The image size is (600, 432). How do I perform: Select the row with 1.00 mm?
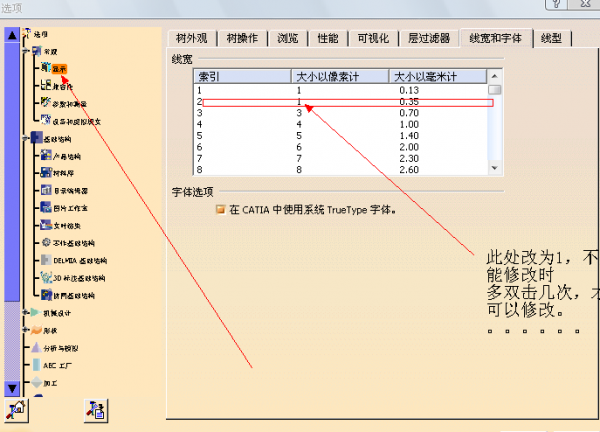pyautogui.click(x=341, y=125)
